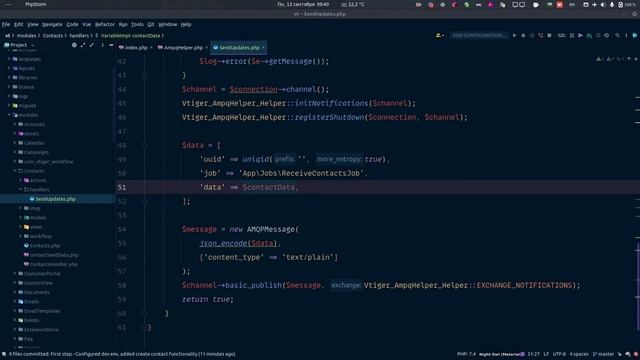Expand the languages folder
The height and width of the screenshot is (360, 640).
[x=9, y=59]
